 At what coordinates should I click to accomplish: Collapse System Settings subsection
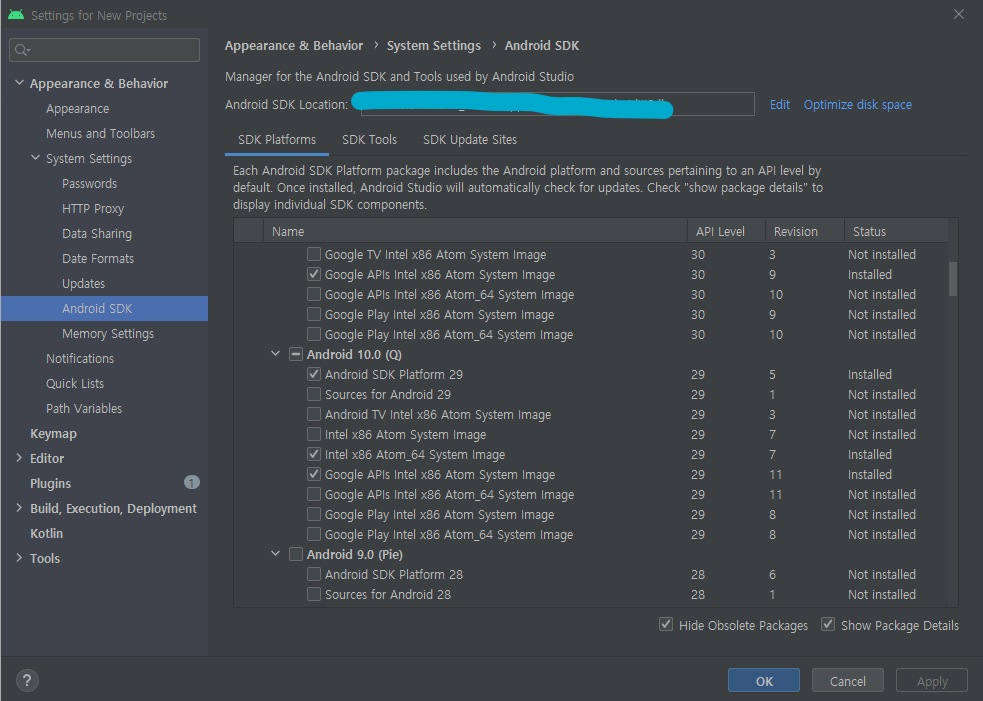(36, 158)
